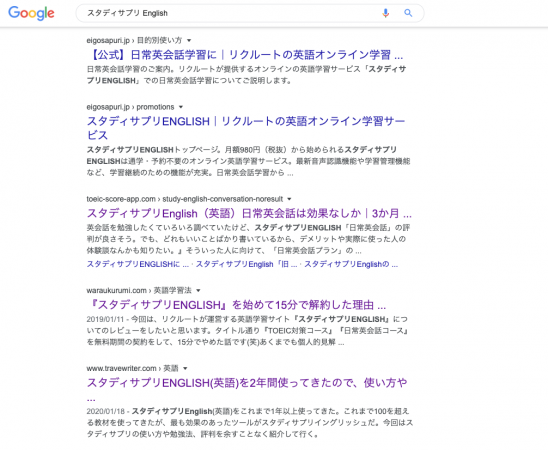This screenshot has height=450, width=548.
Task: Expand dropdown arrow next to 目的別使い方
Action: pyautogui.click(x=189, y=41)
